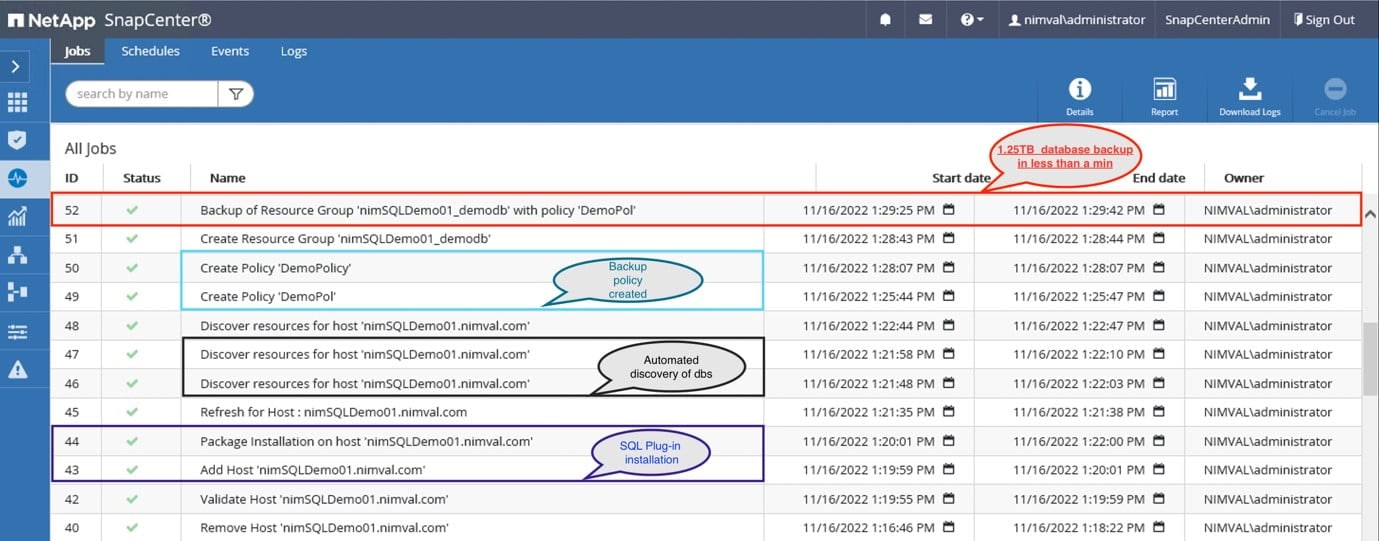The image size is (1379, 541).
Task: Sort by Start date column header
Action: (x=961, y=178)
